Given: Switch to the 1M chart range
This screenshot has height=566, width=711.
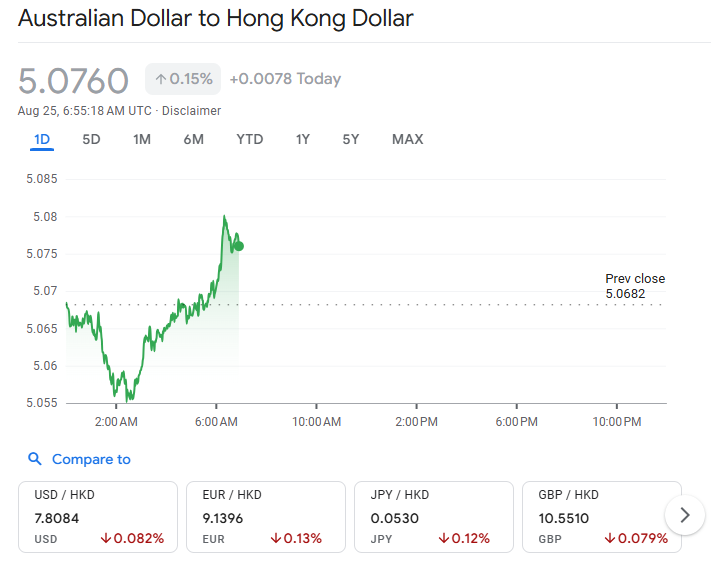Looking at the screenshot, I should 142,139.
